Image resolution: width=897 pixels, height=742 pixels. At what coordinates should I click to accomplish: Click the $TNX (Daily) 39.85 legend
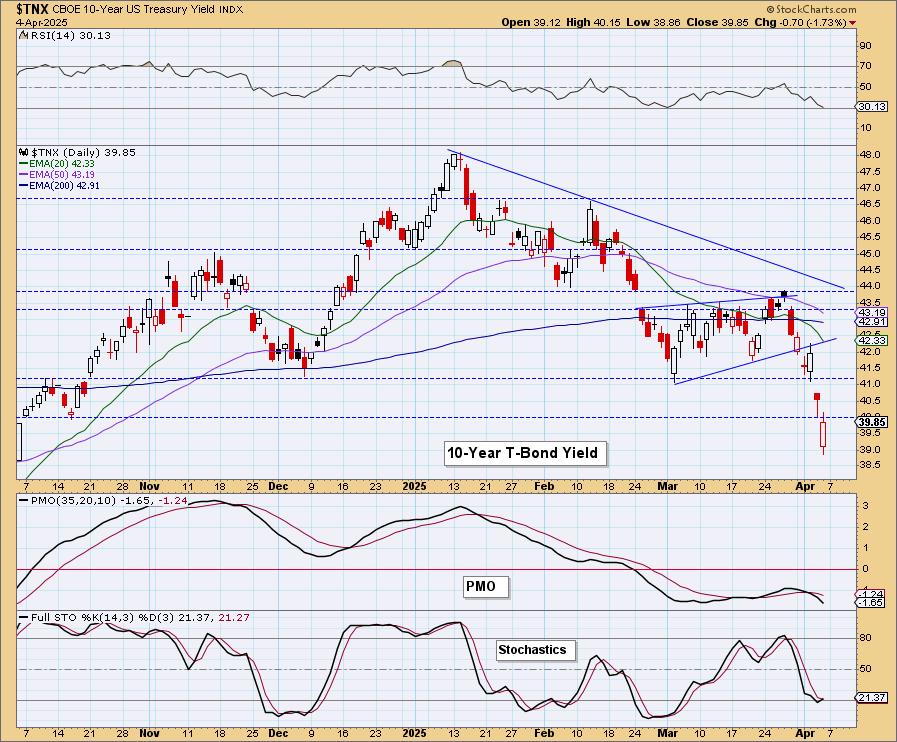pyautogui.click(x=83, y=153)
